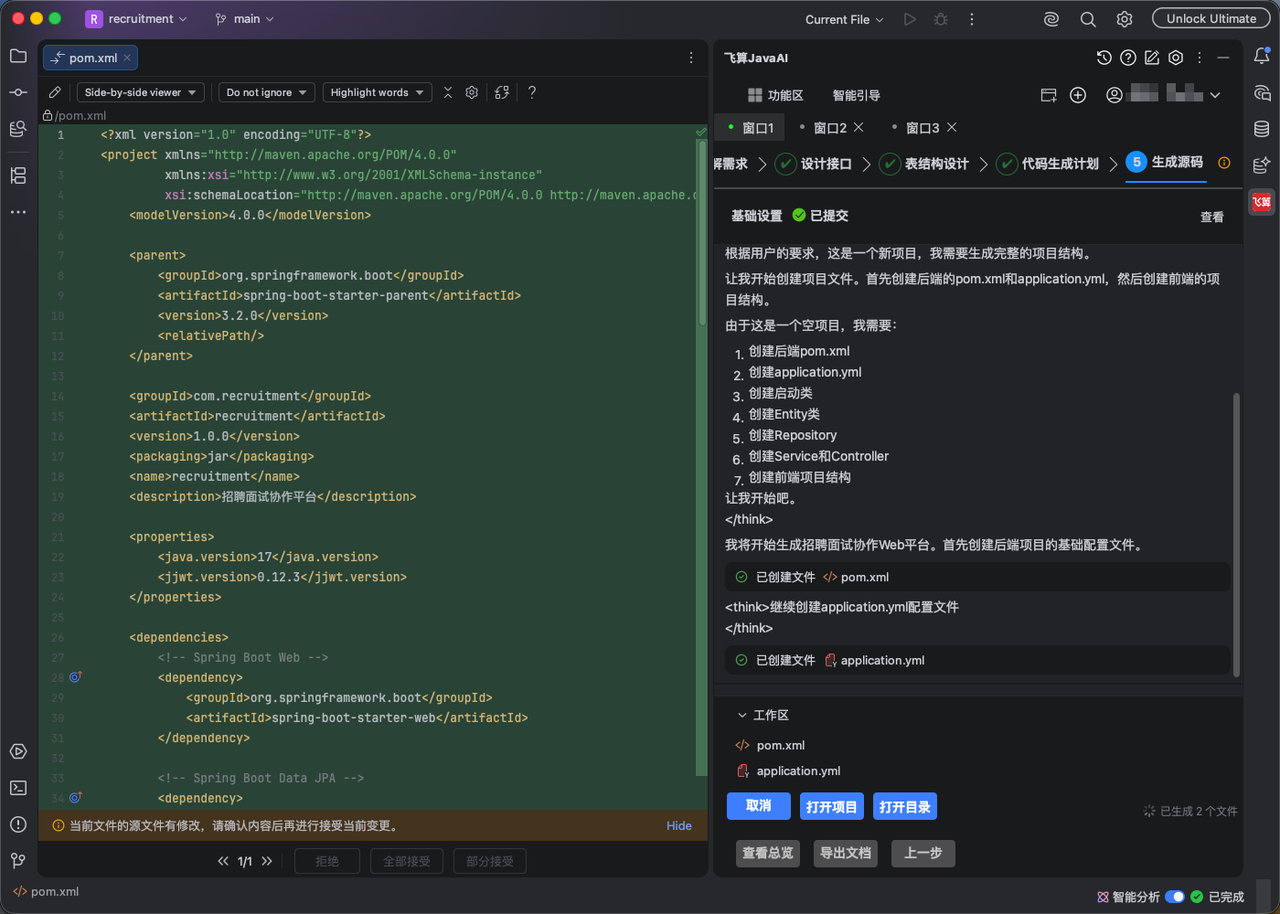Open IDE settings gear in title bar
Screen dimensions: 1280x914
1124,19
